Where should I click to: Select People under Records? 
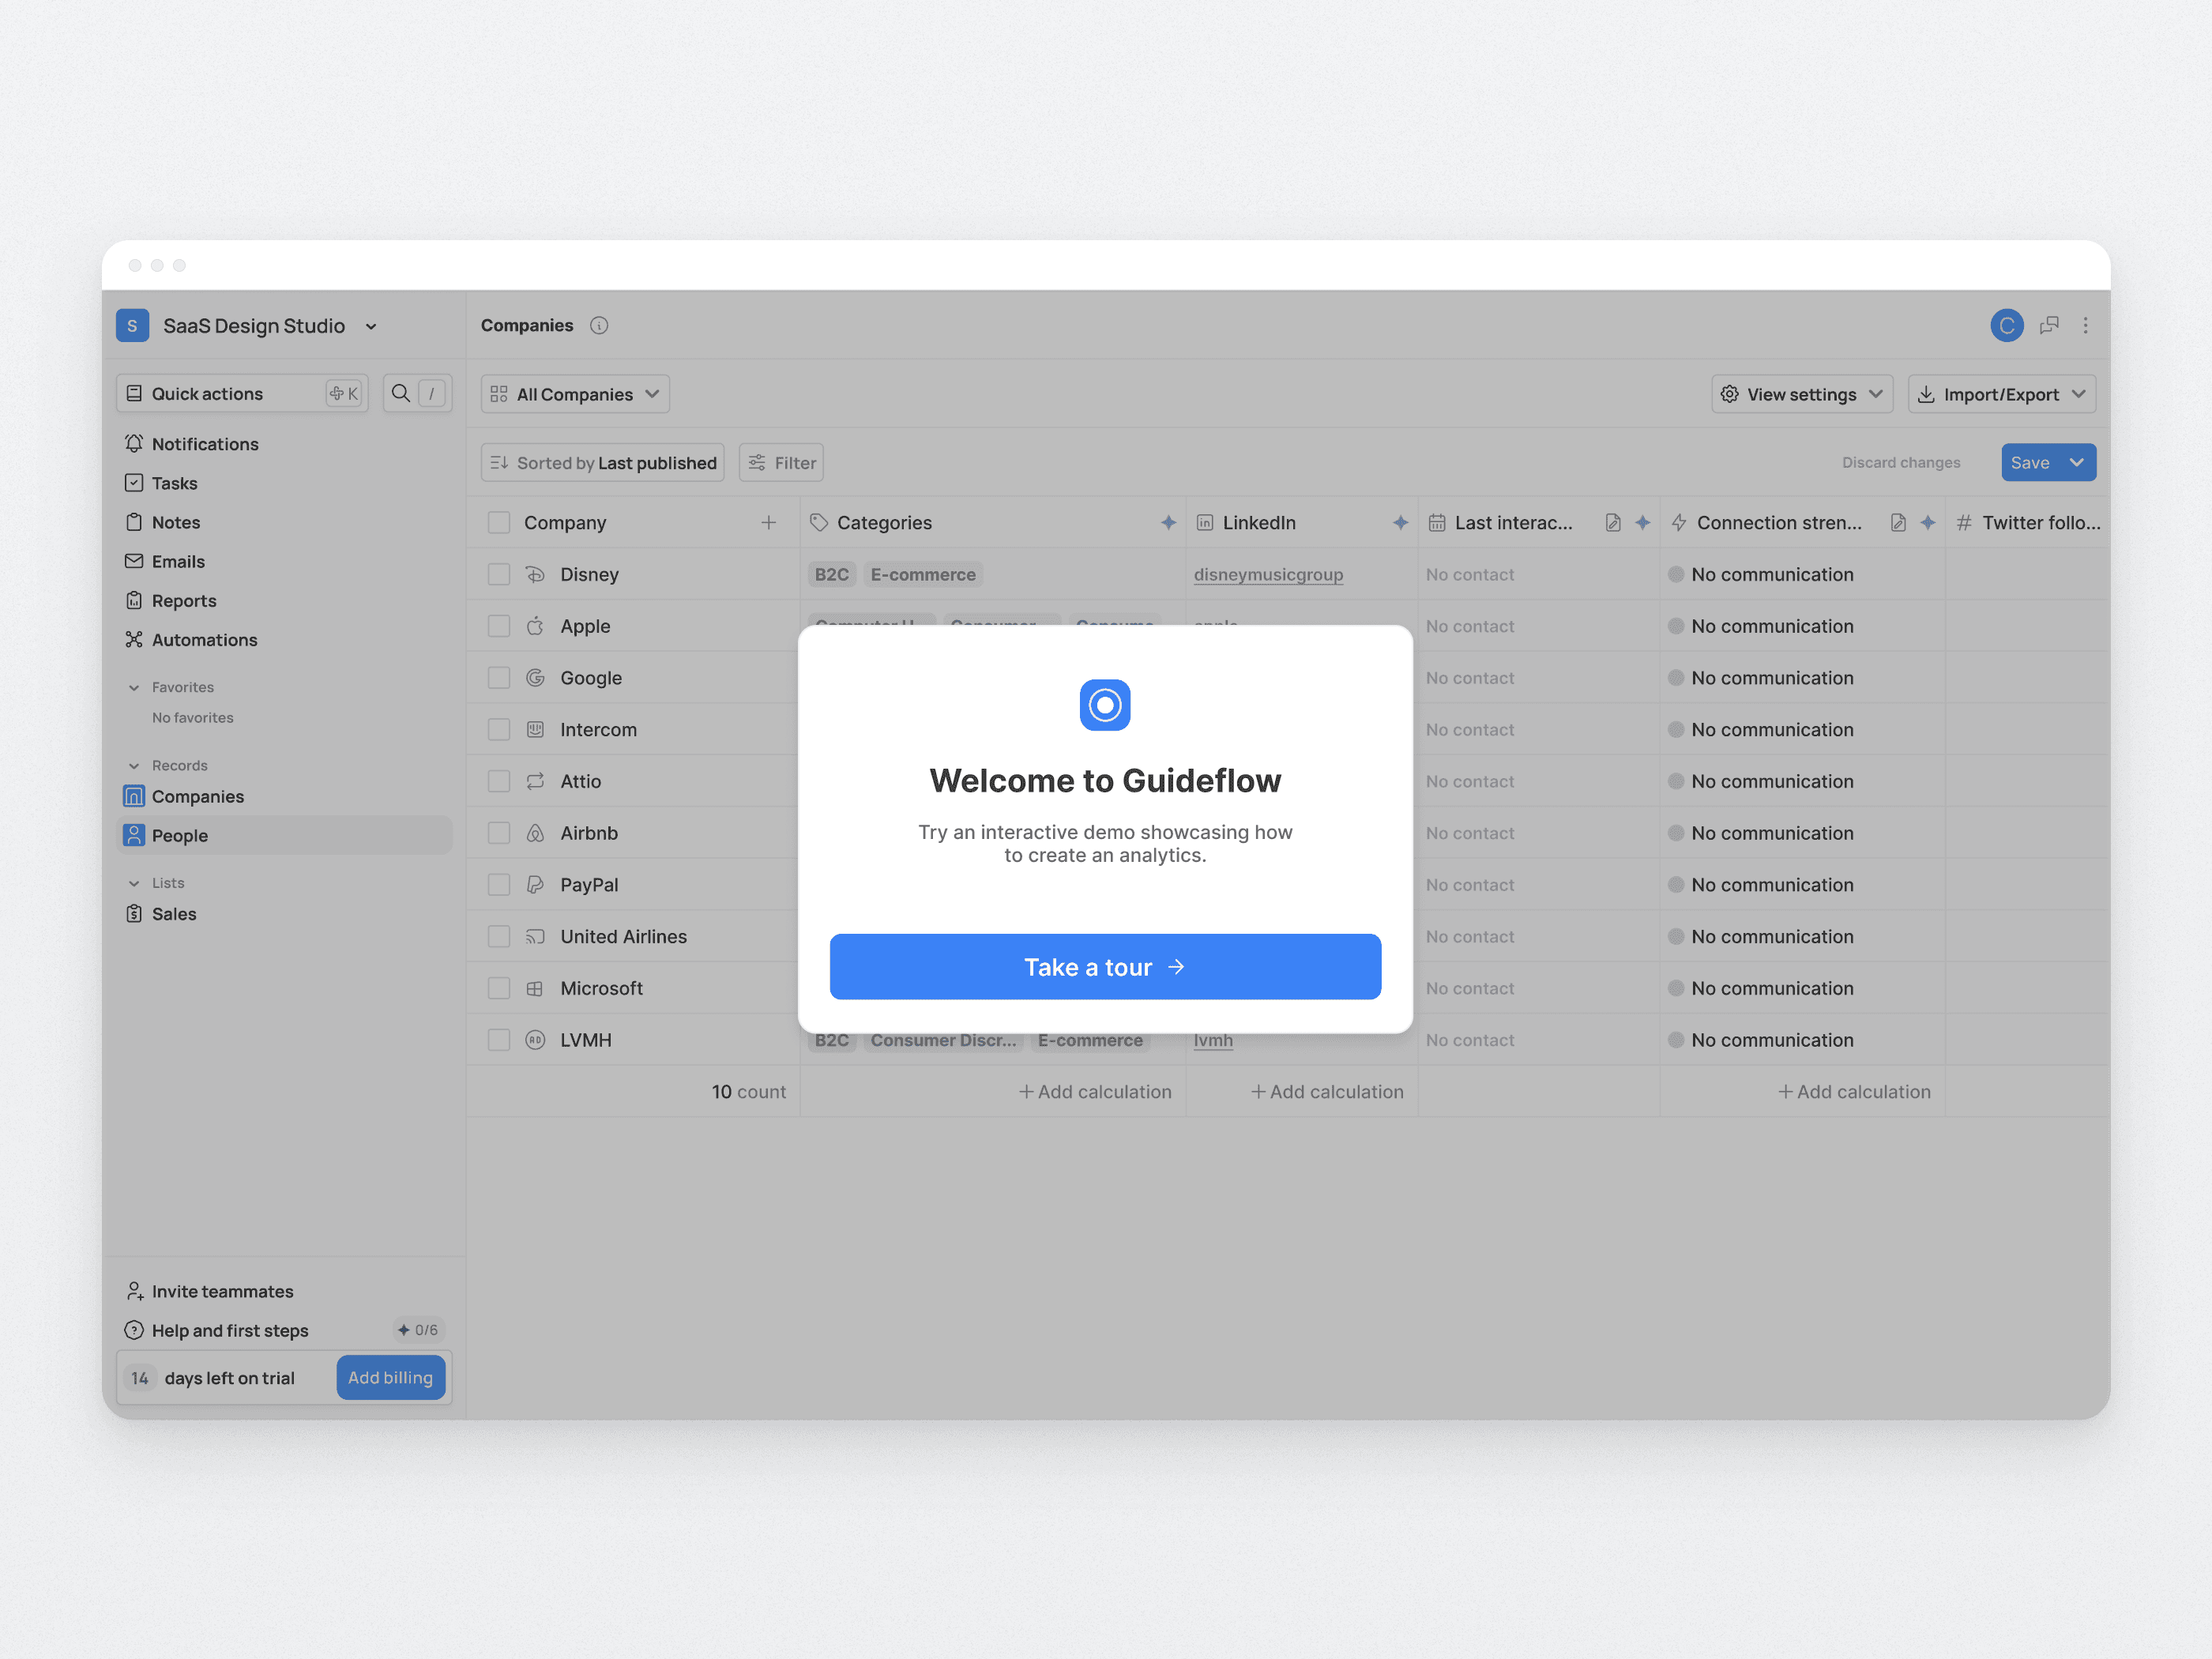[284, 835]
